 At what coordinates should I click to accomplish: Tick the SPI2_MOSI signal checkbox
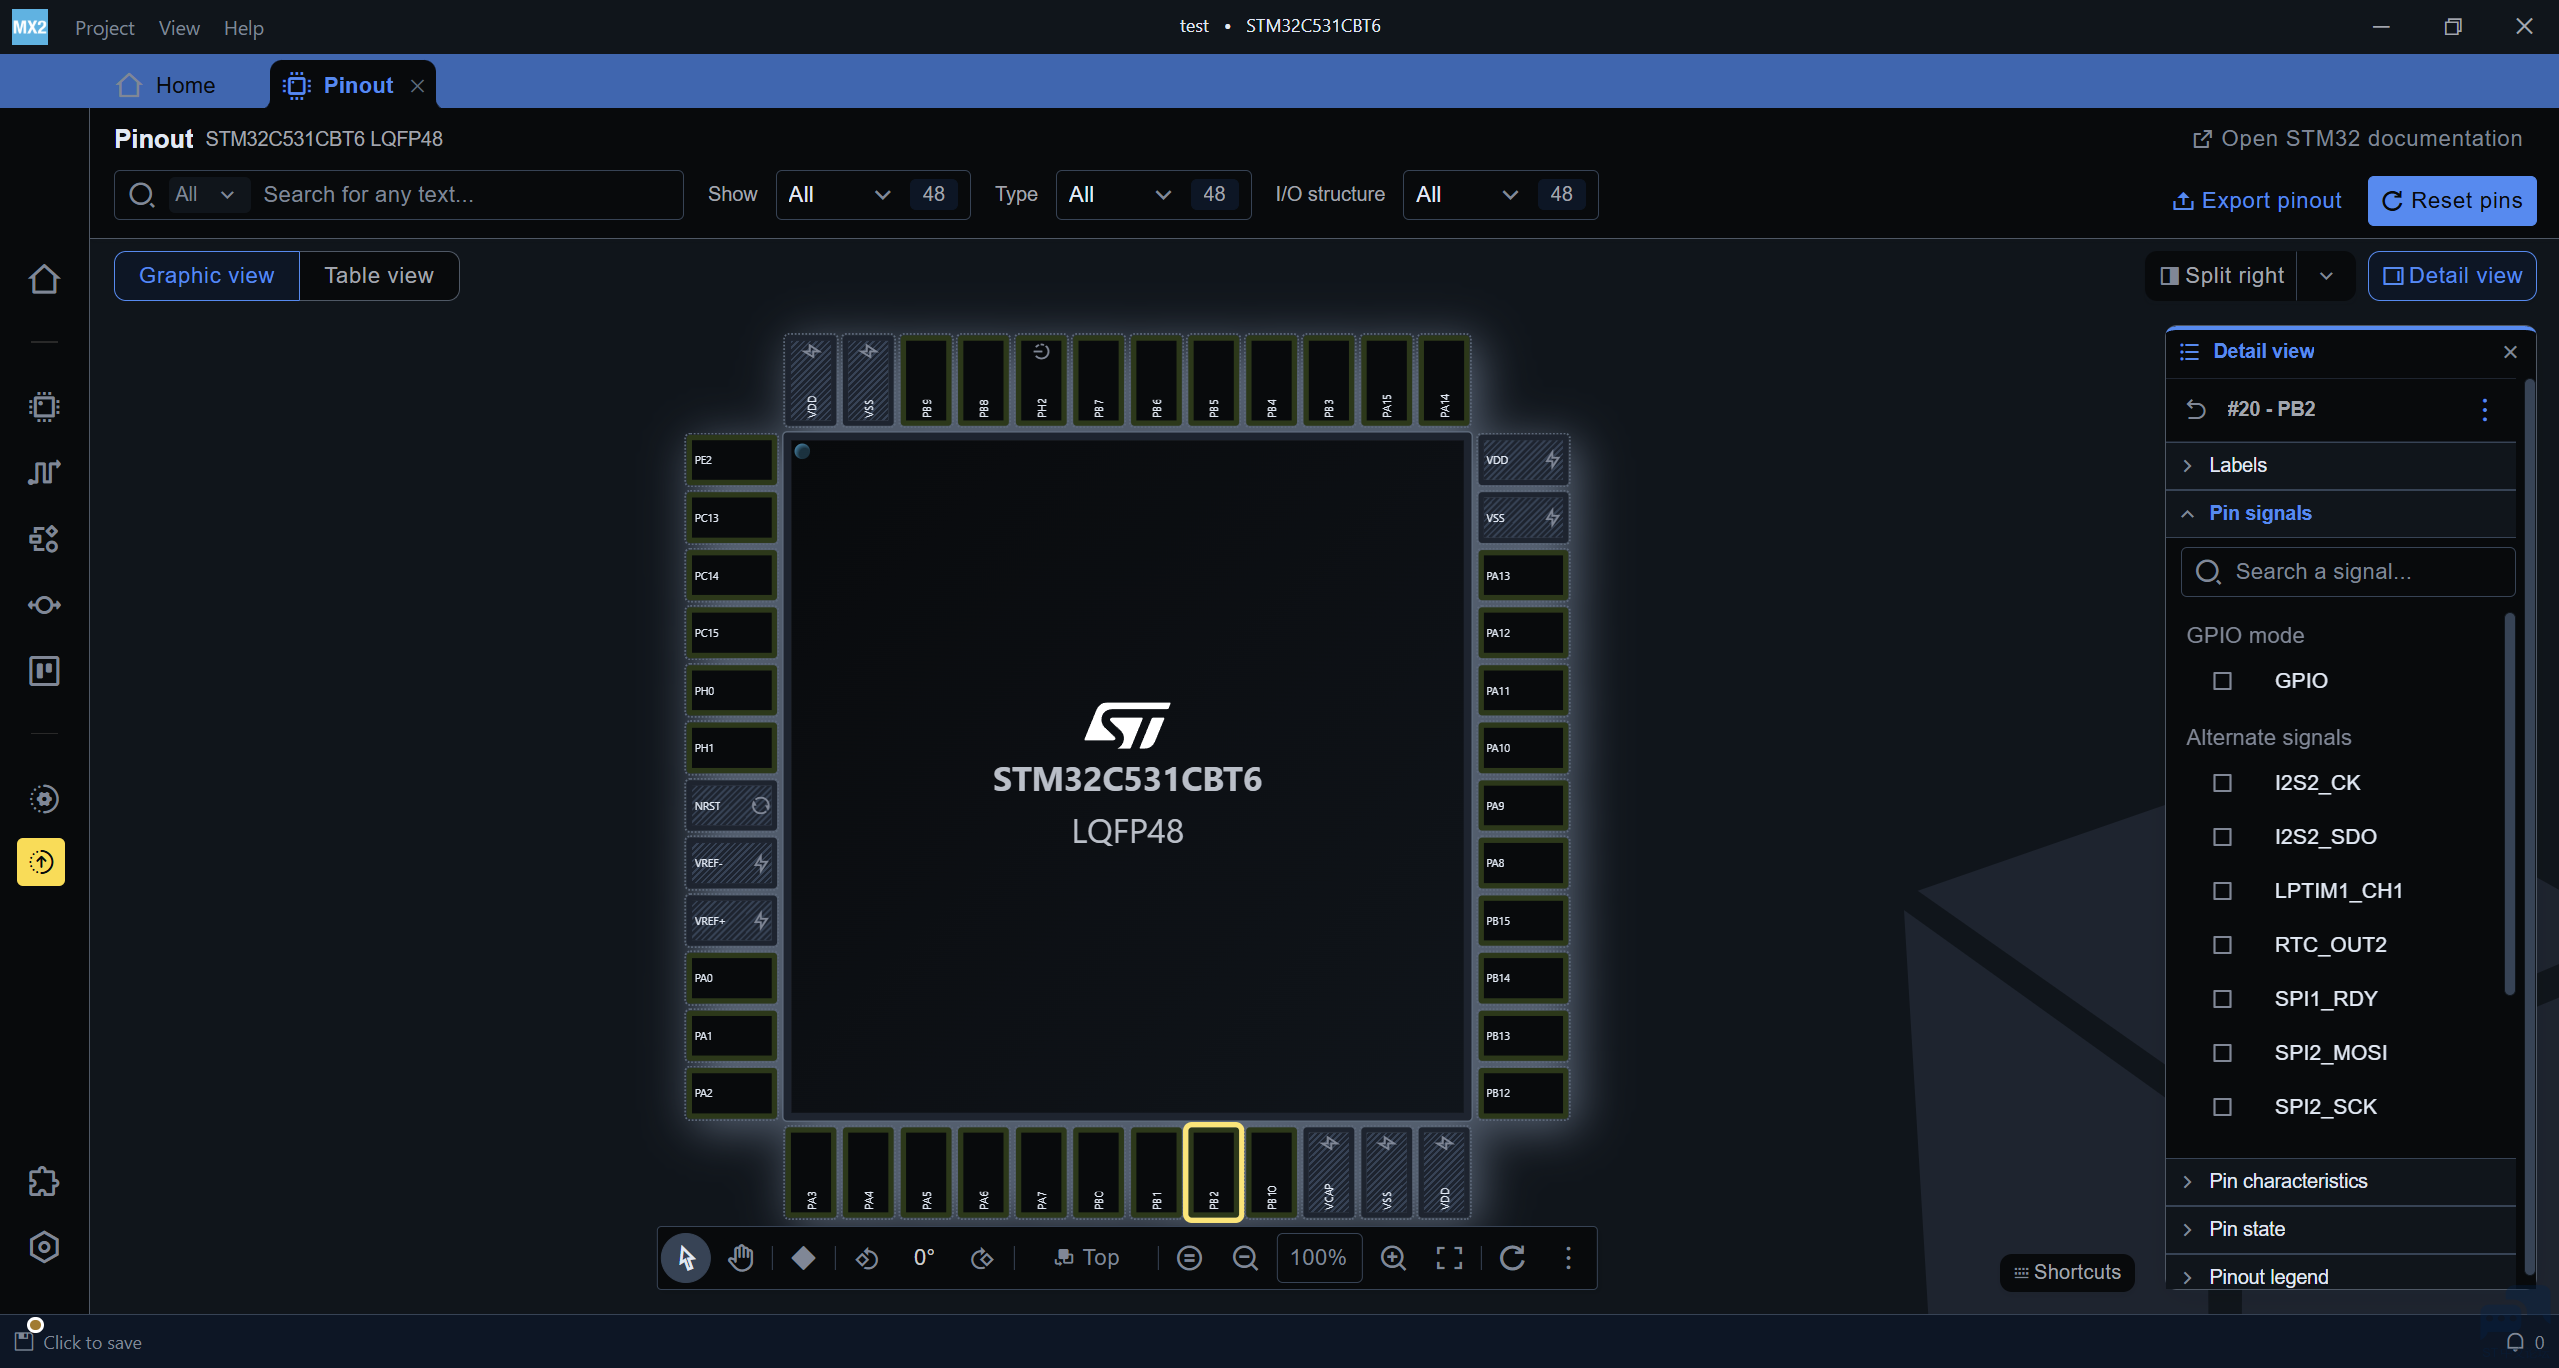2222,1053
